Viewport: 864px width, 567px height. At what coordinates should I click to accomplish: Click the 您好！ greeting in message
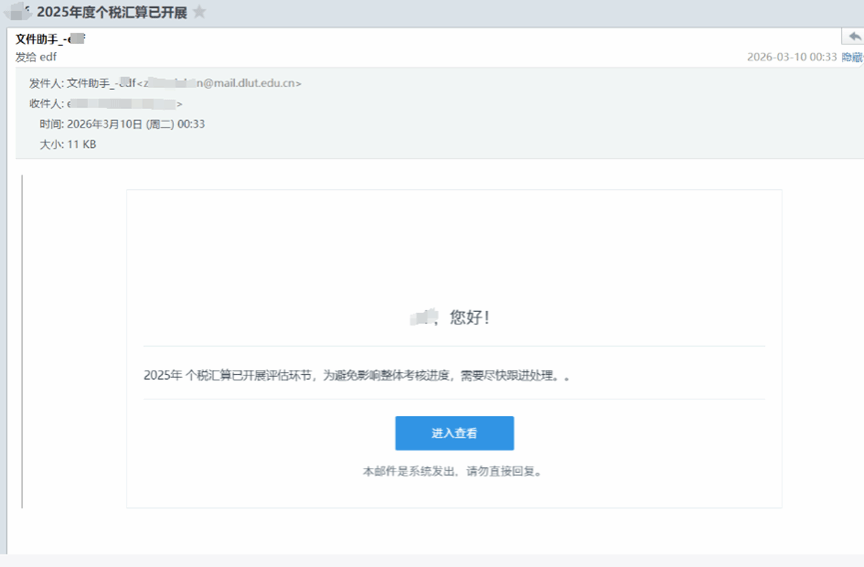[470, 317]
